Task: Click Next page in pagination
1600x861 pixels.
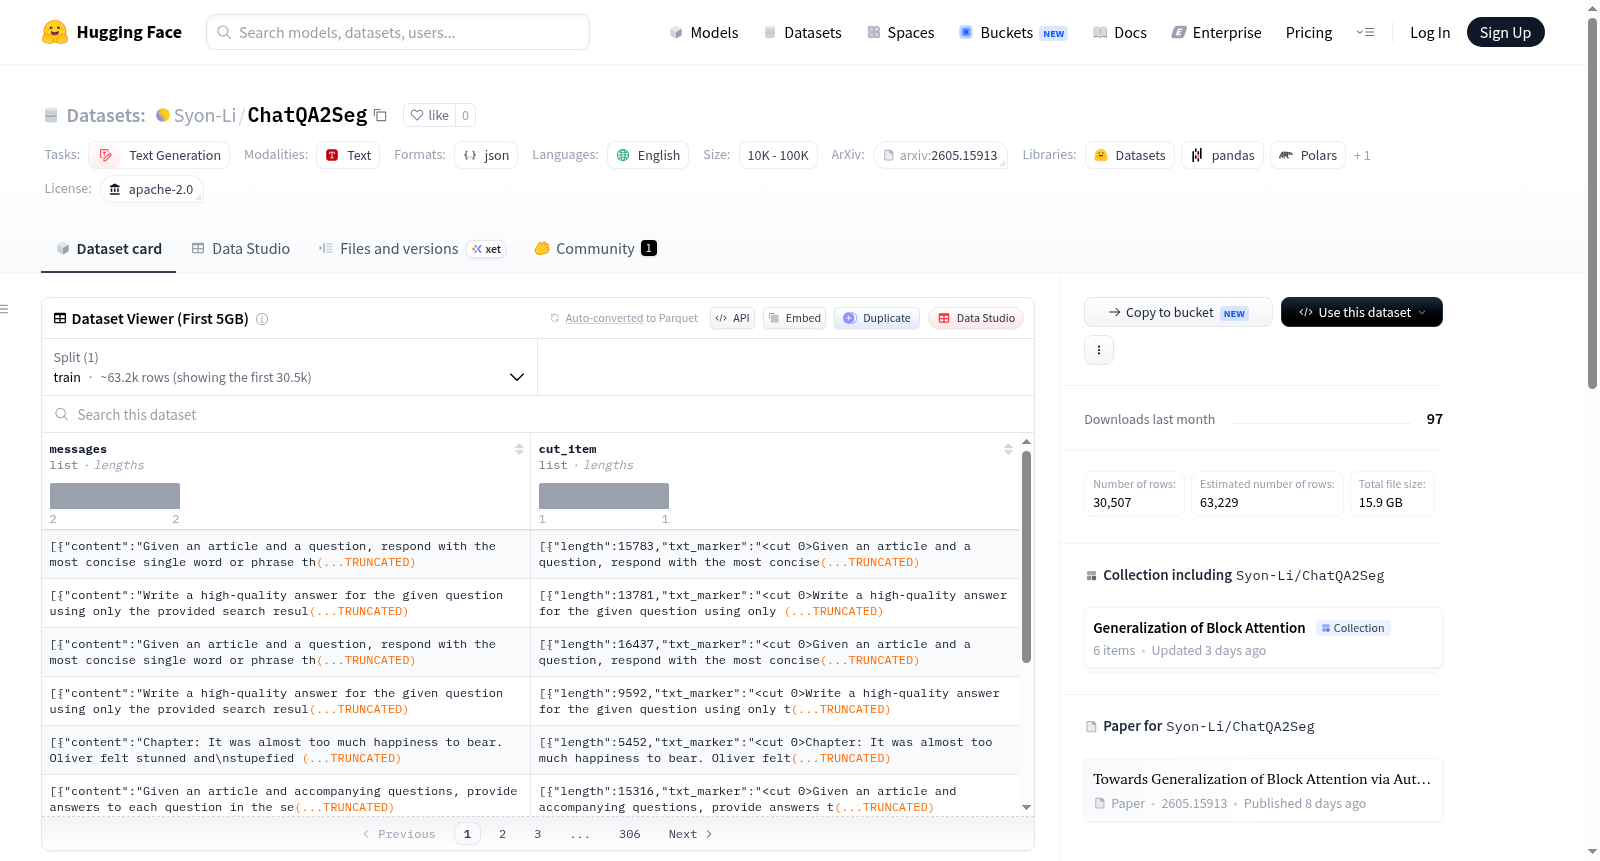Action: click(x=690, y=834)
